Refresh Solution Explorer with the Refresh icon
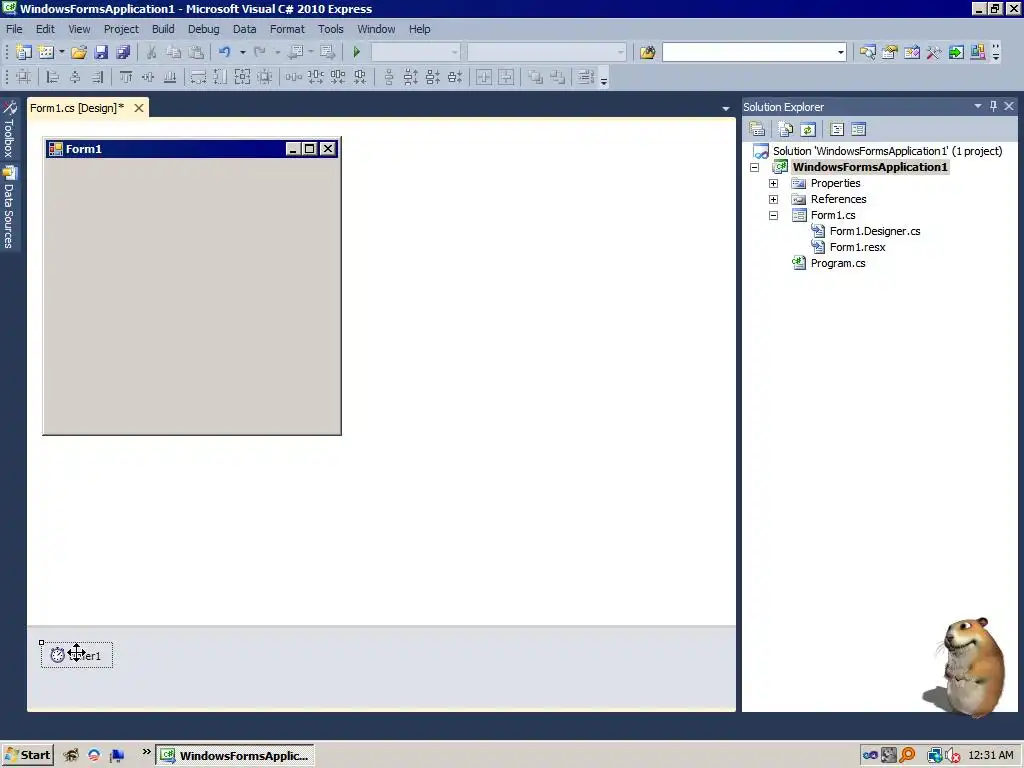The width and height of the screenshot is (1024, 768). coord(808,129)
